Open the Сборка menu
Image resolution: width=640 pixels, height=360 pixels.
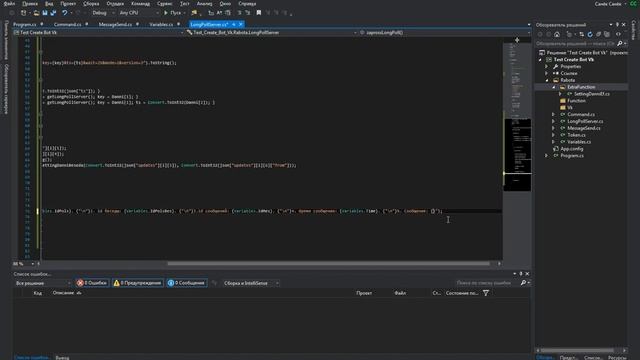(x=91, y=4)
